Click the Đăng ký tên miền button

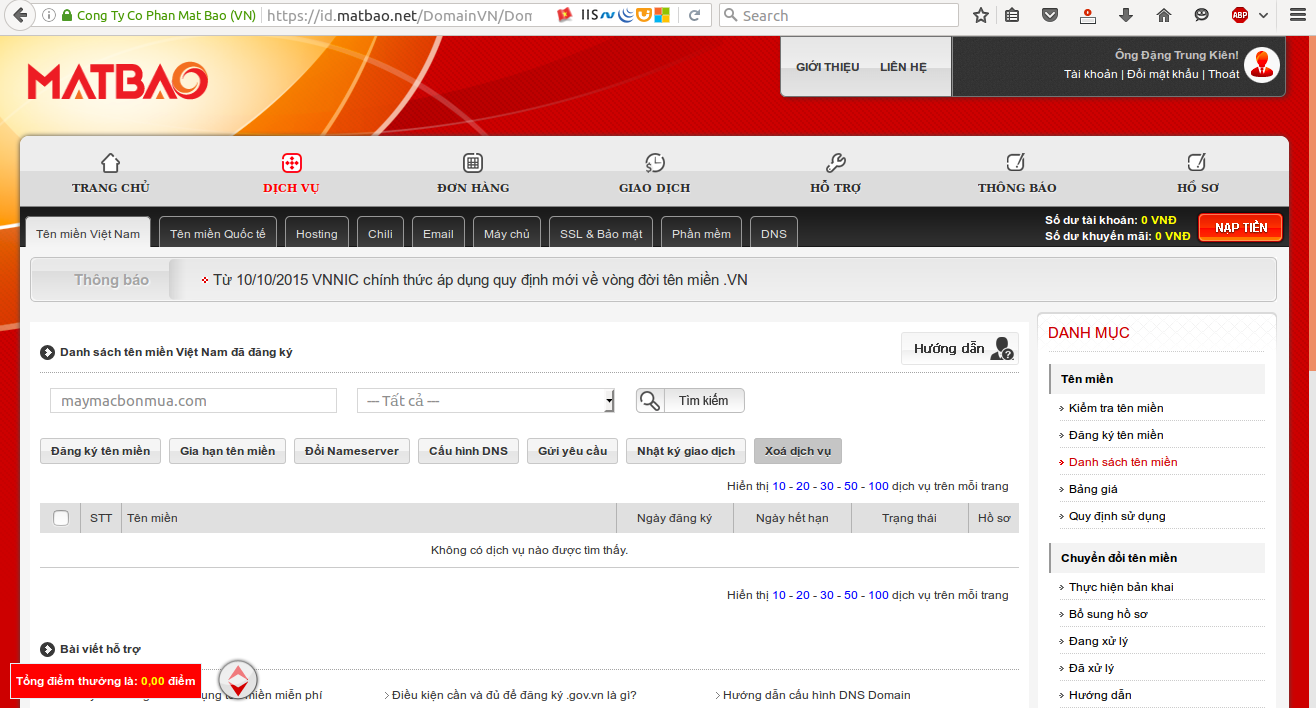click(101, 451)
